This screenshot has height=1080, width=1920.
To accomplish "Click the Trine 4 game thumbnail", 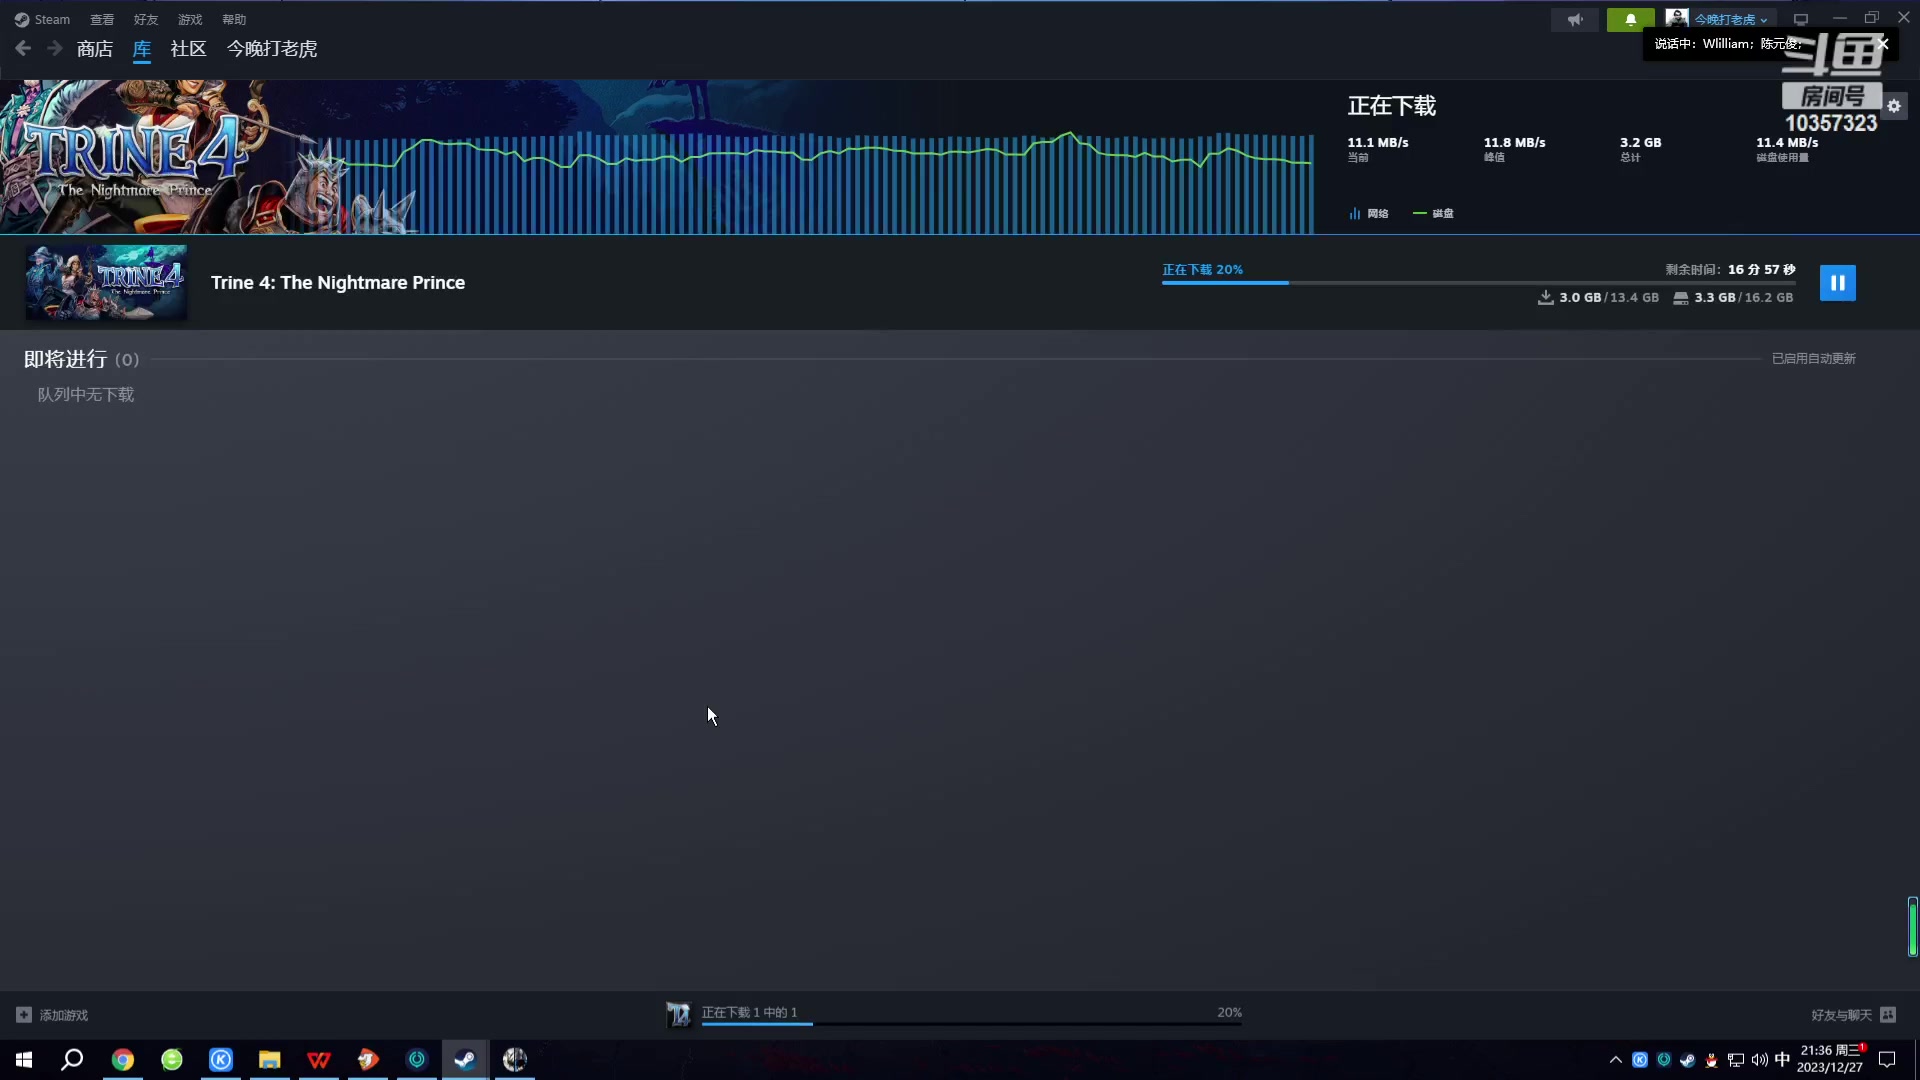I will click(x=105, y=282).
